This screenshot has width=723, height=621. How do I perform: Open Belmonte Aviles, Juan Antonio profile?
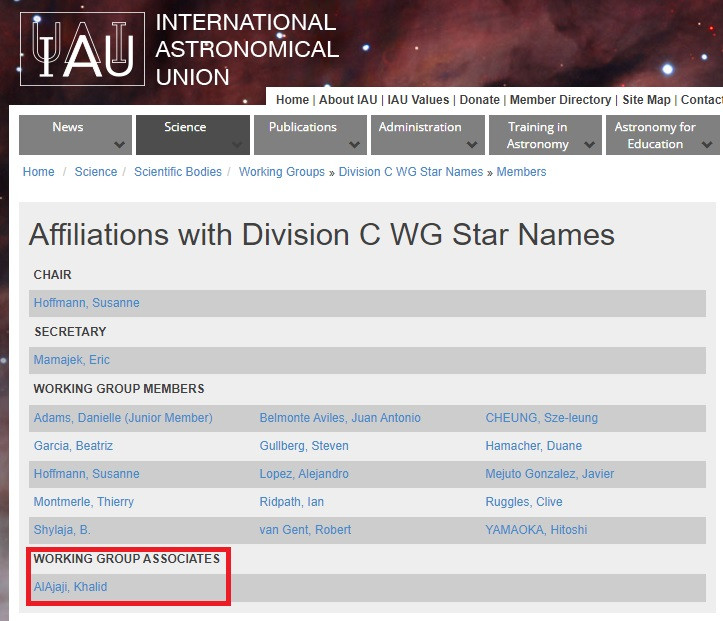coord(340,418)
